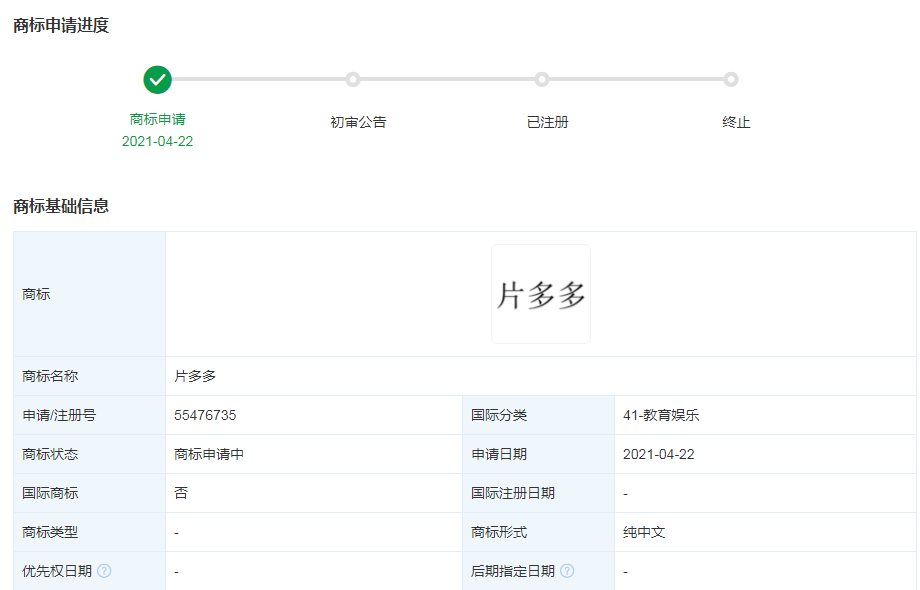Image resolution: width=920 pixels, height=590 pixels.
Task: Open the 片多多 trademark image thumbnail
Action: [541, 294]
